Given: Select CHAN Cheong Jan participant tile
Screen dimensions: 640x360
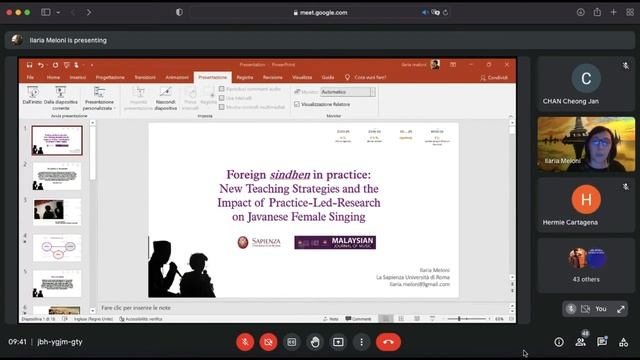Looking at the screenshot, I should tap(586, 84).
